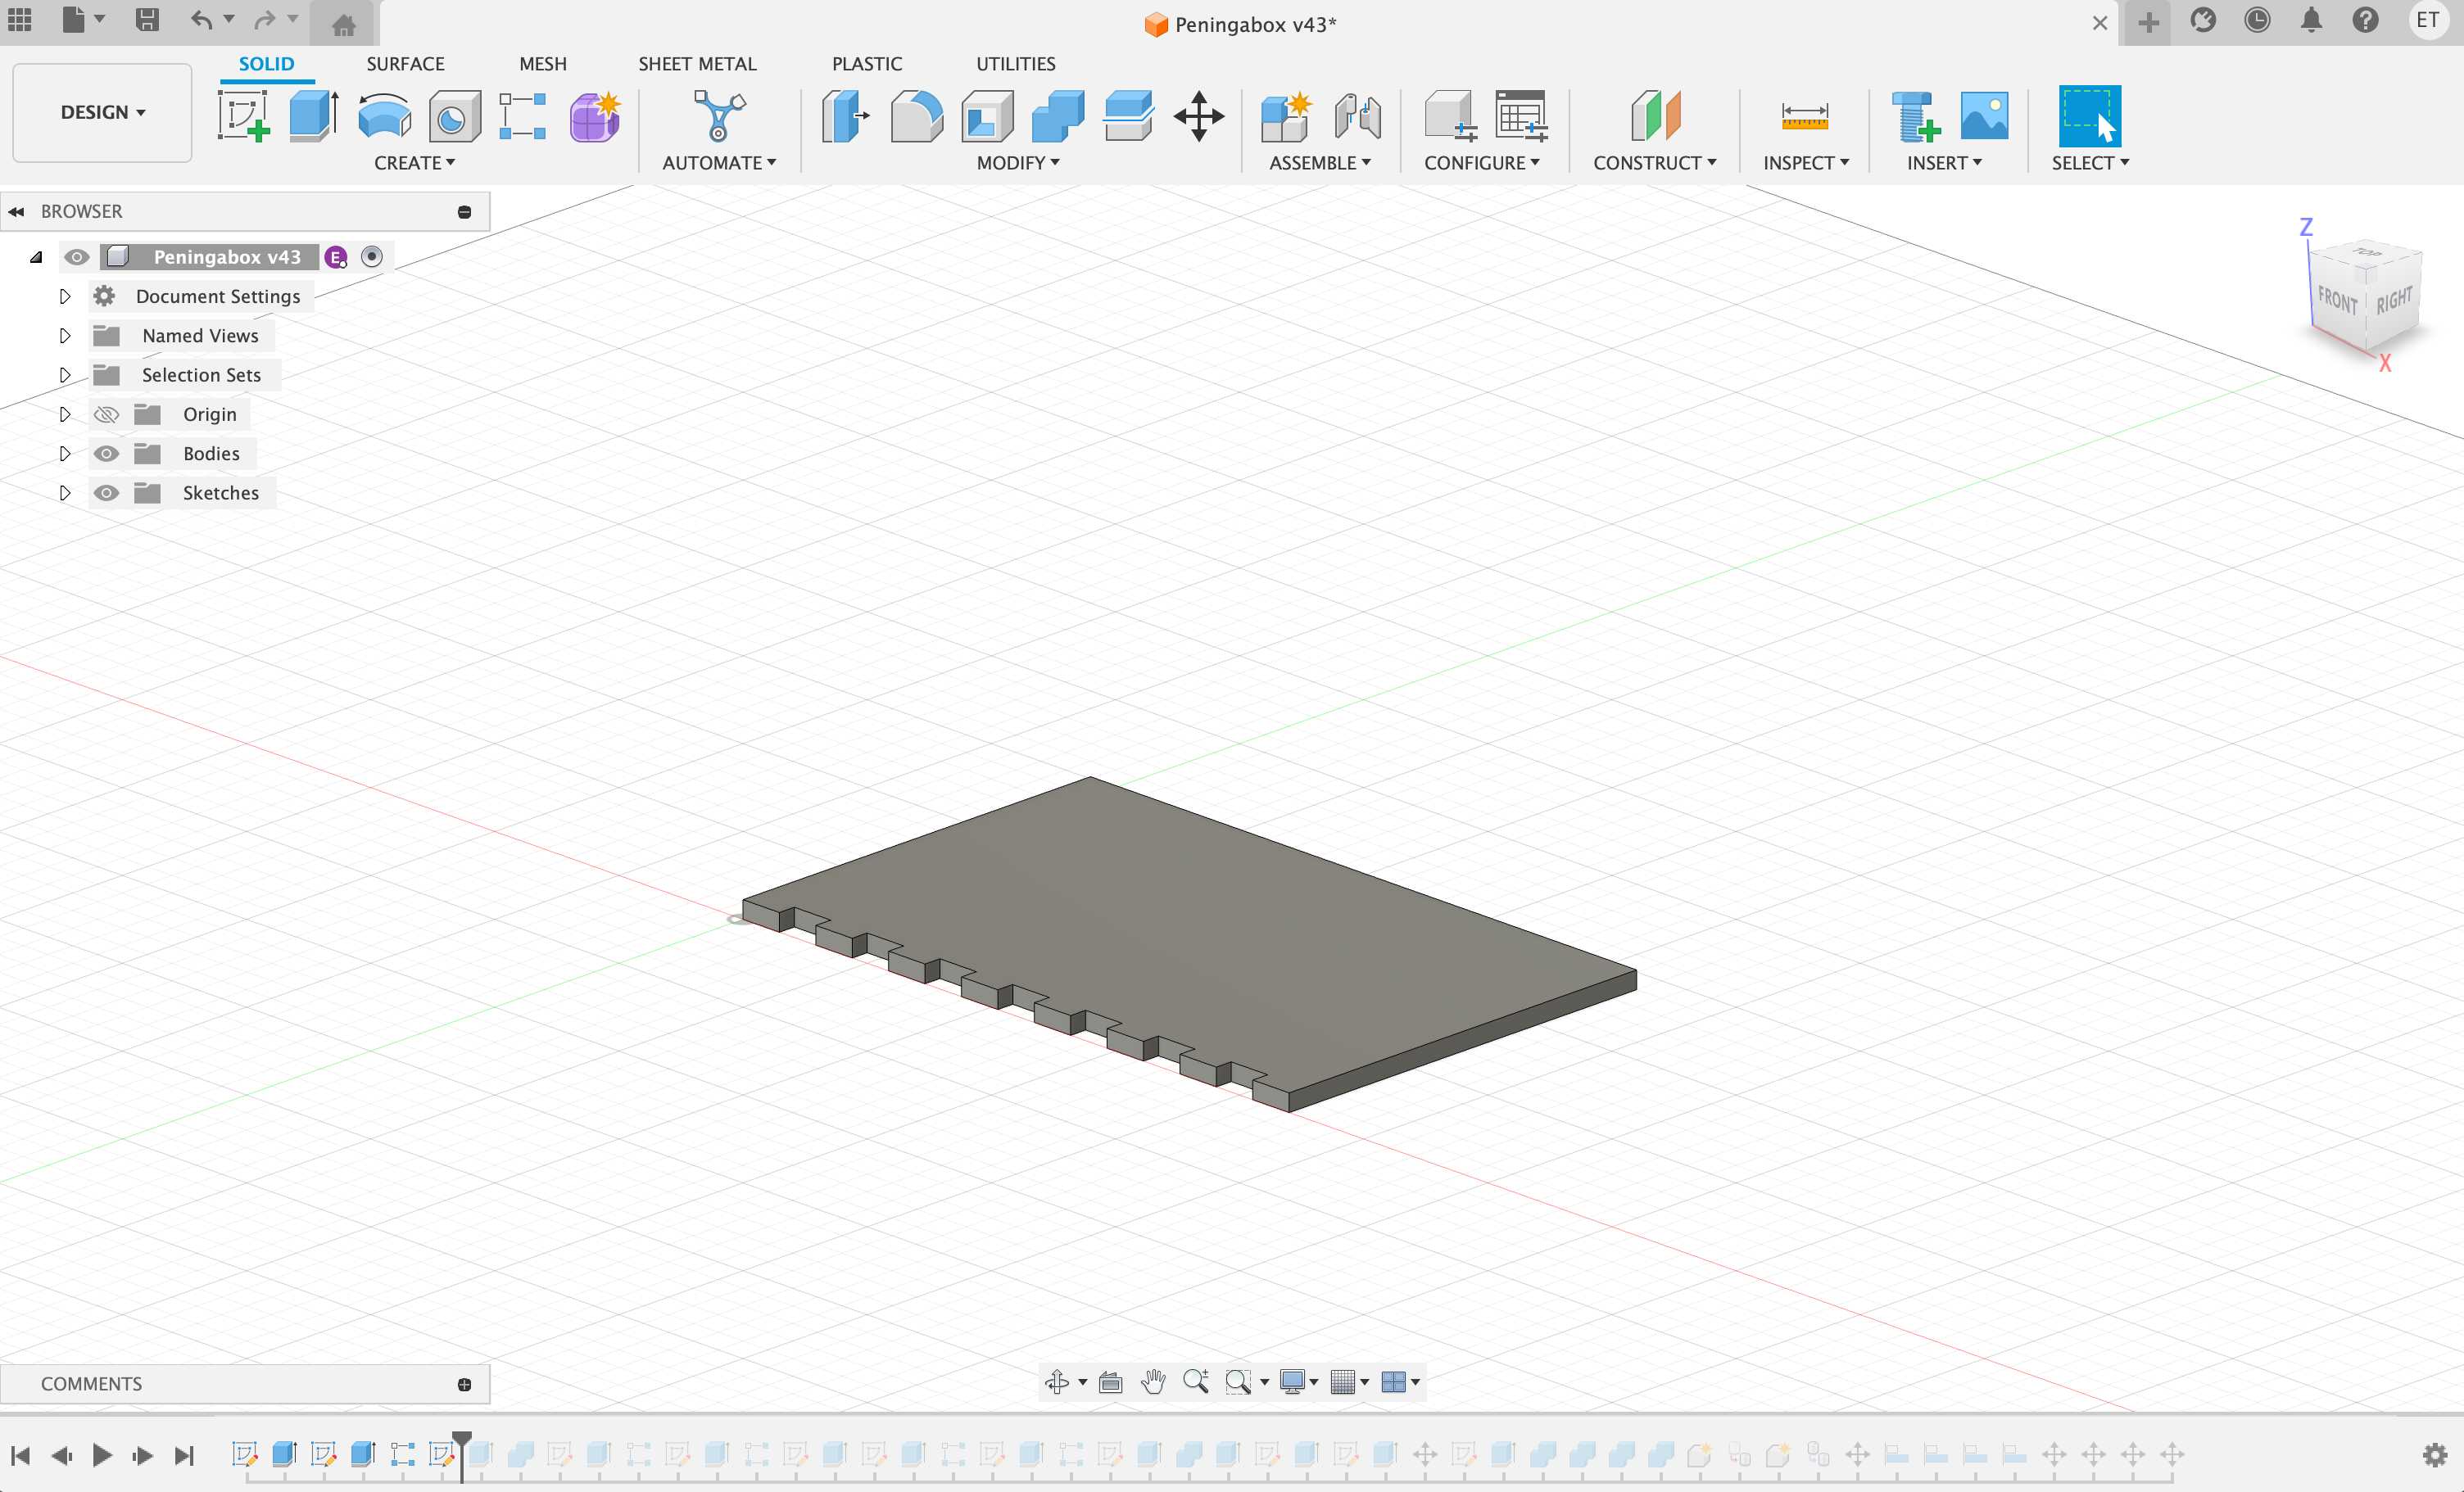
Task: Click the Insert Canvas image icon
Action: (1984, 116)
